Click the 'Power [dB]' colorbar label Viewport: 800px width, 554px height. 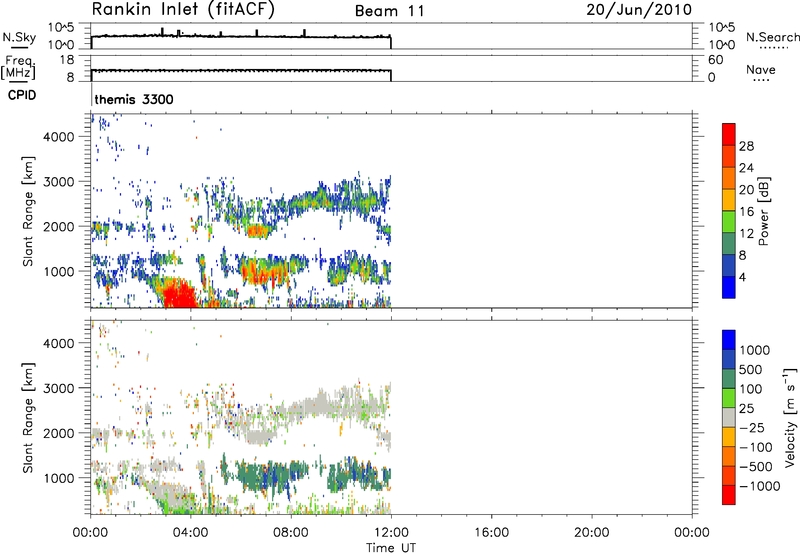point(763,211)
